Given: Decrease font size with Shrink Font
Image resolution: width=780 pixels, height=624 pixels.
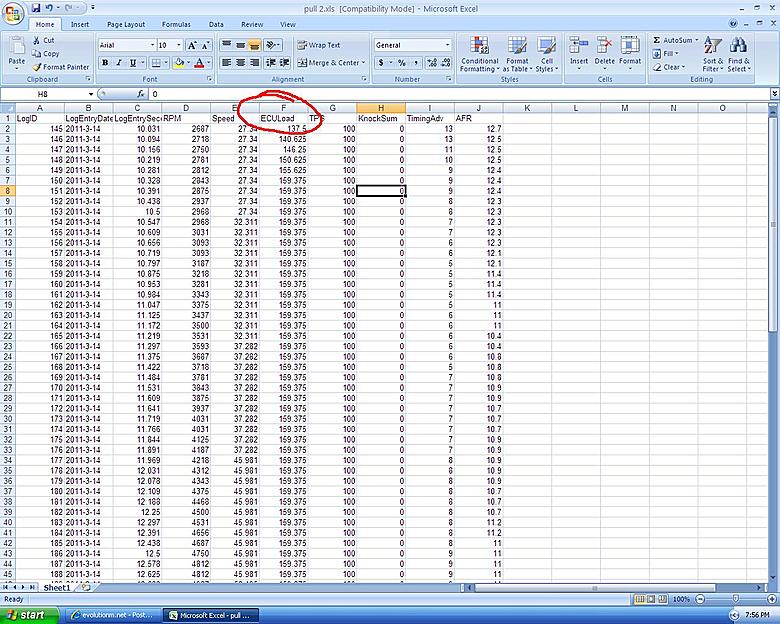Looking at the screenshot, I should [x=205, y=45].
